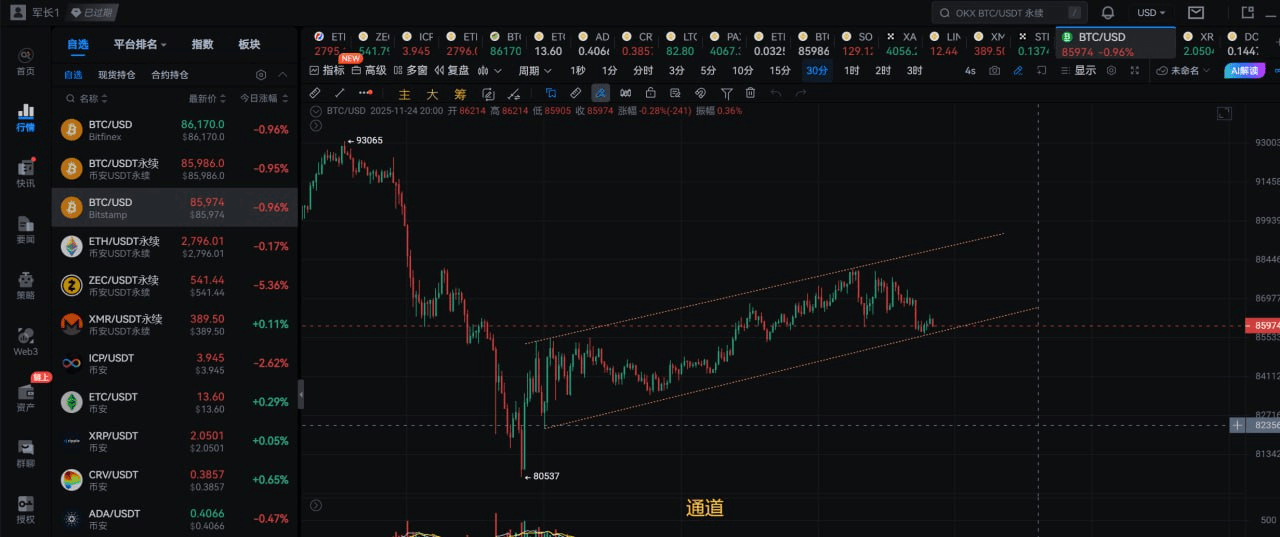Sort by 今日涨幅 column
Viewport: 1280px width, 537px height.
pyautogui.click(x=264, y=99)
